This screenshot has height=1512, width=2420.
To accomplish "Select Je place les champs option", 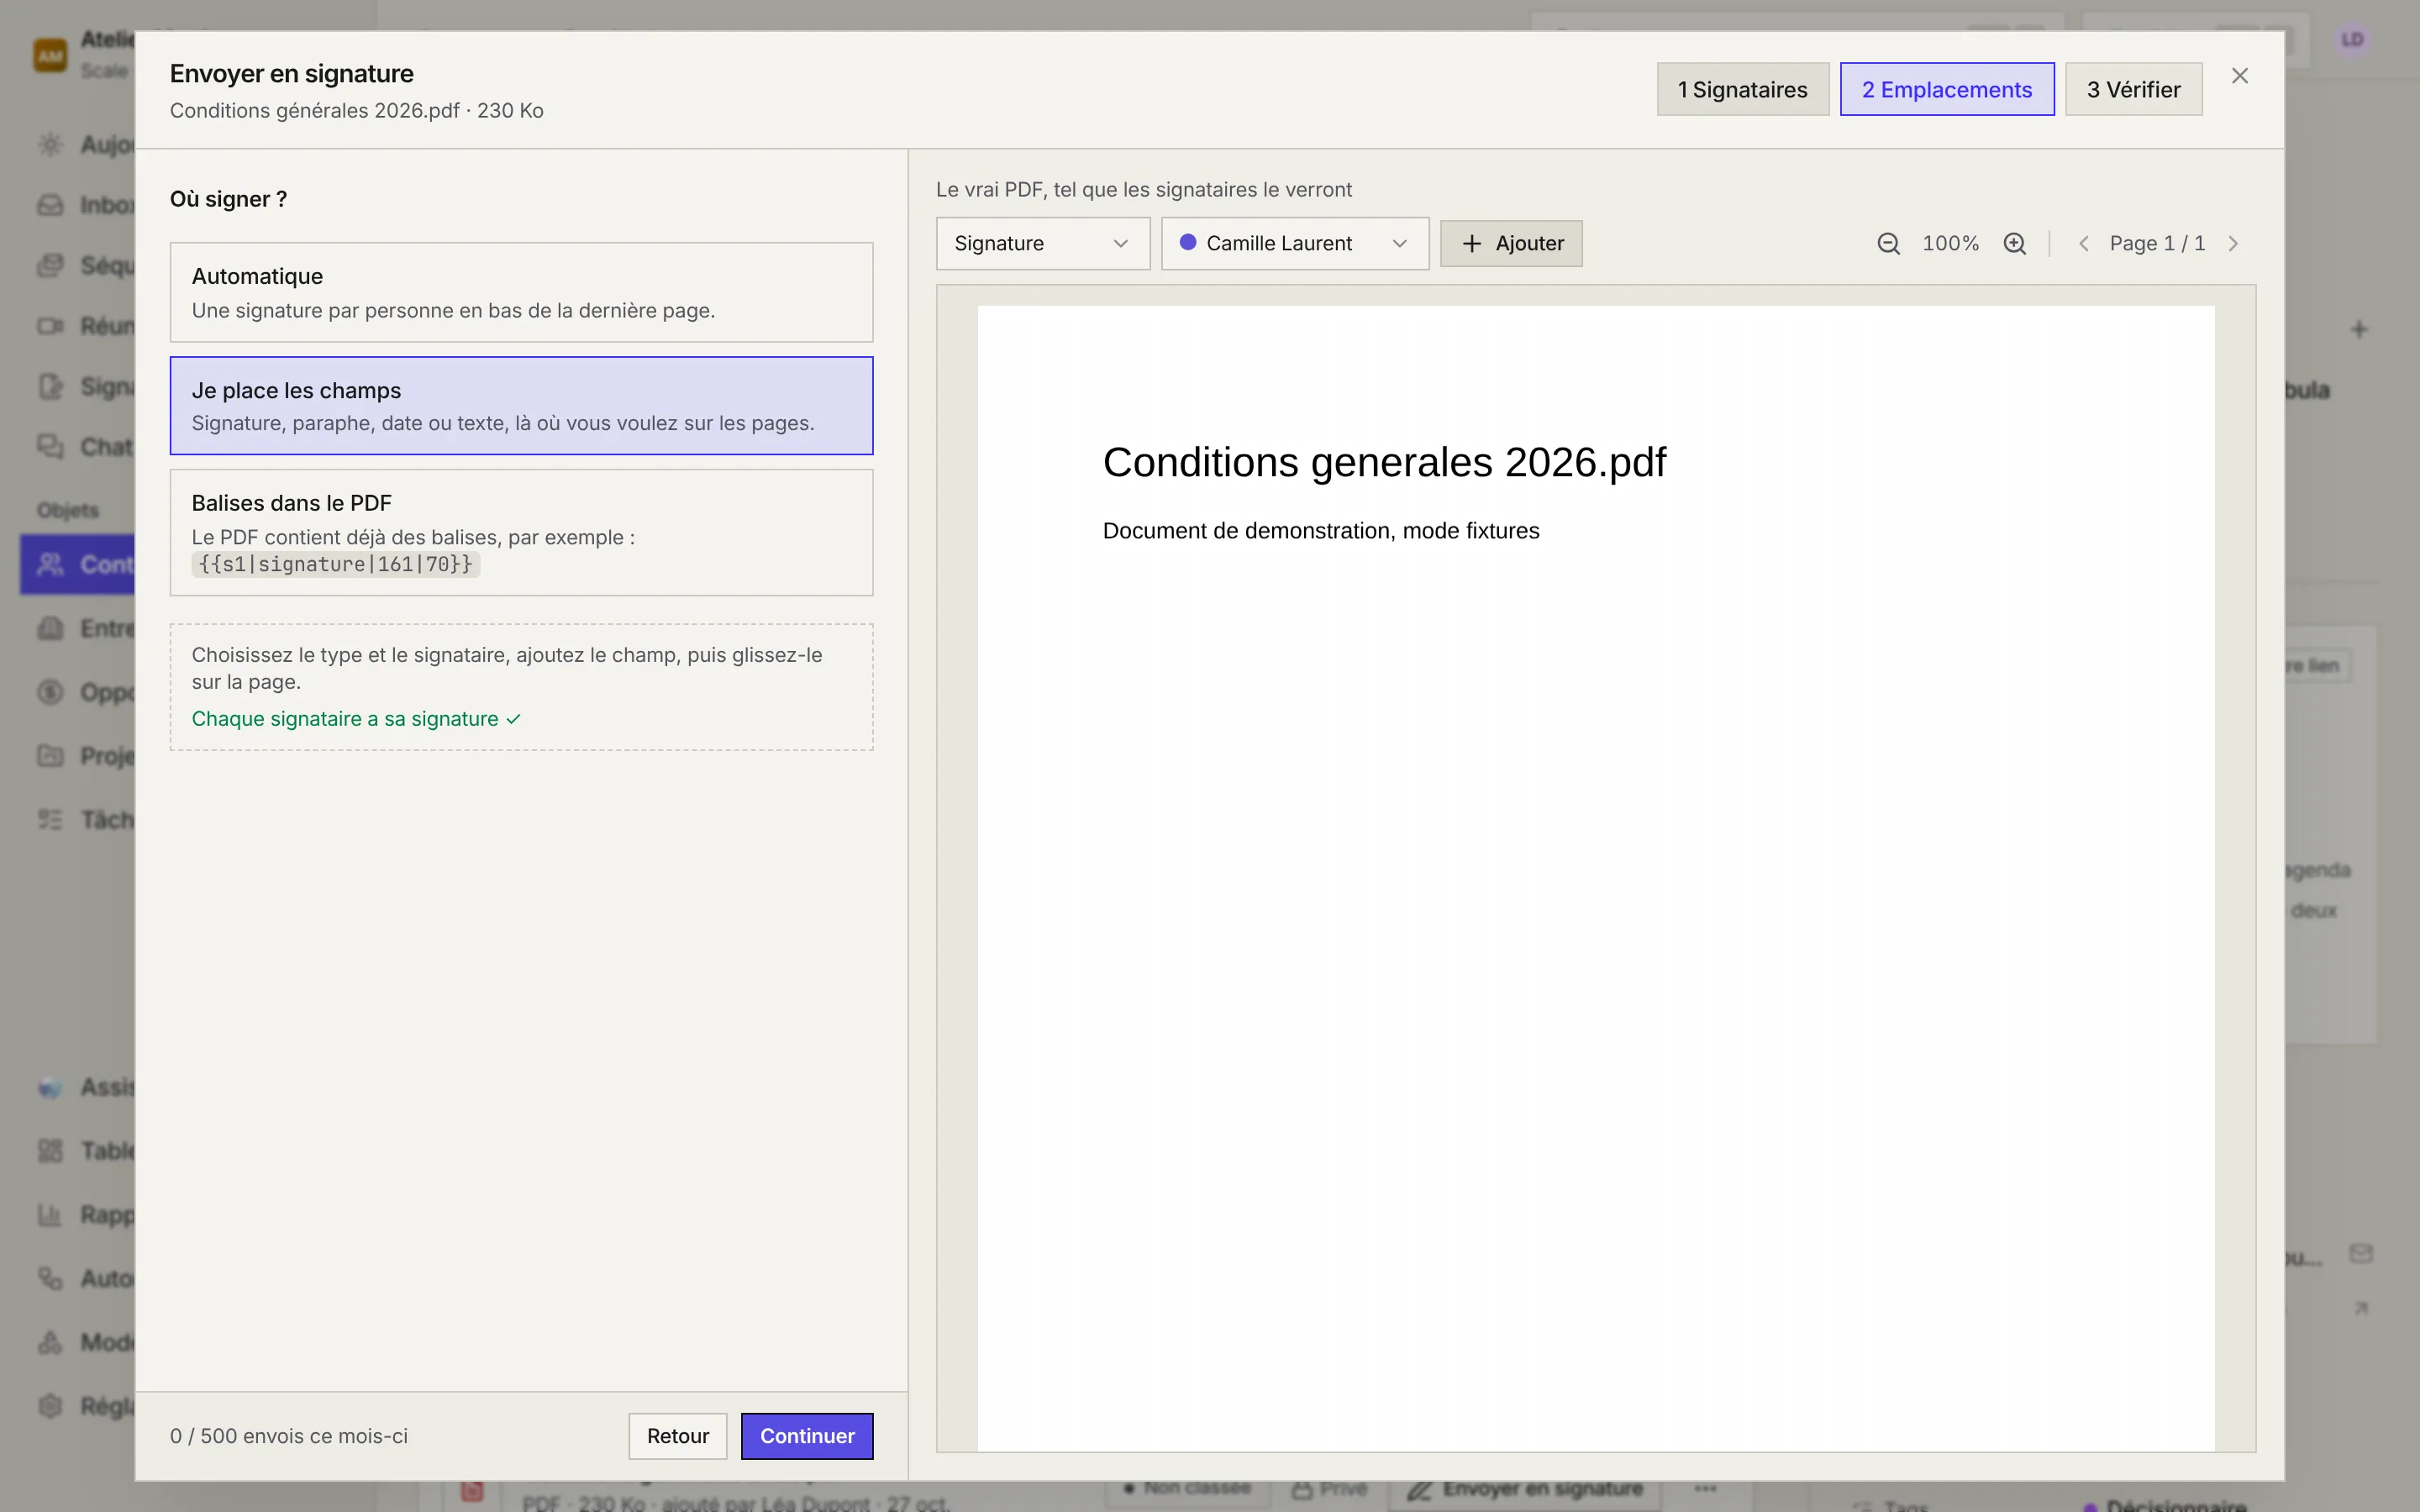I will [521, 405].
